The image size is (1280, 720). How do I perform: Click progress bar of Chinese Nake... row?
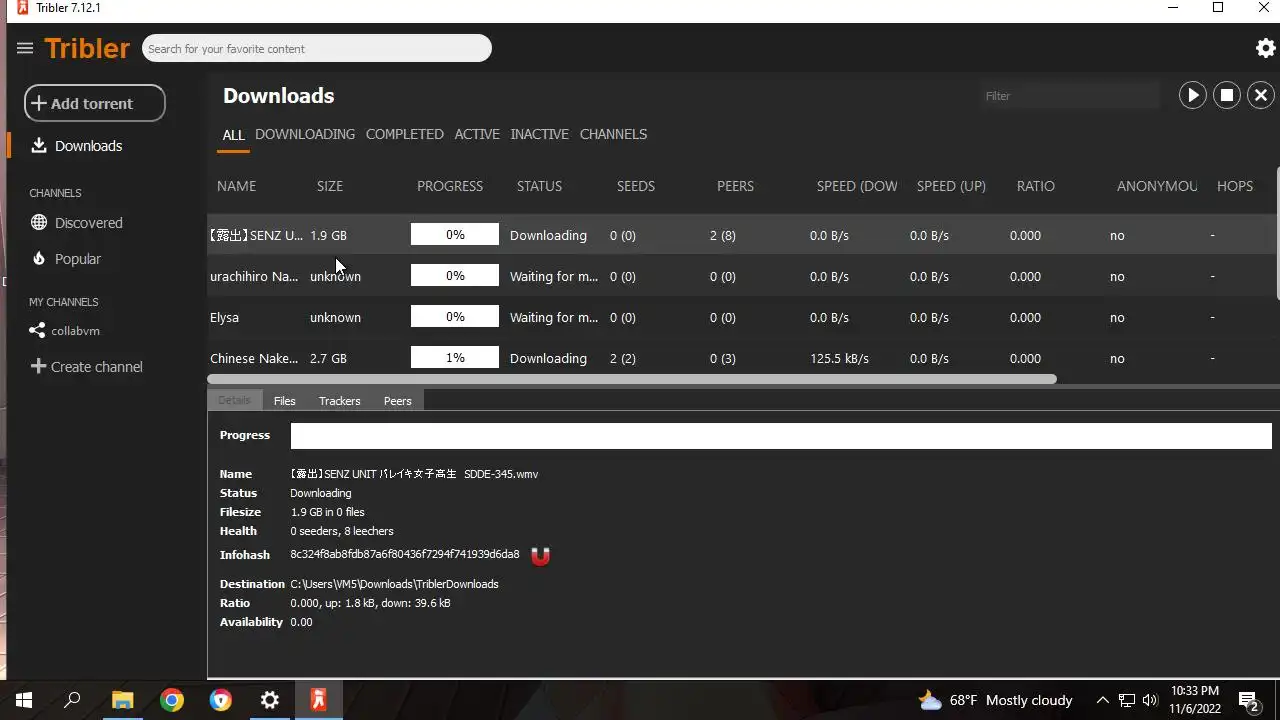(x=455, y=358)
